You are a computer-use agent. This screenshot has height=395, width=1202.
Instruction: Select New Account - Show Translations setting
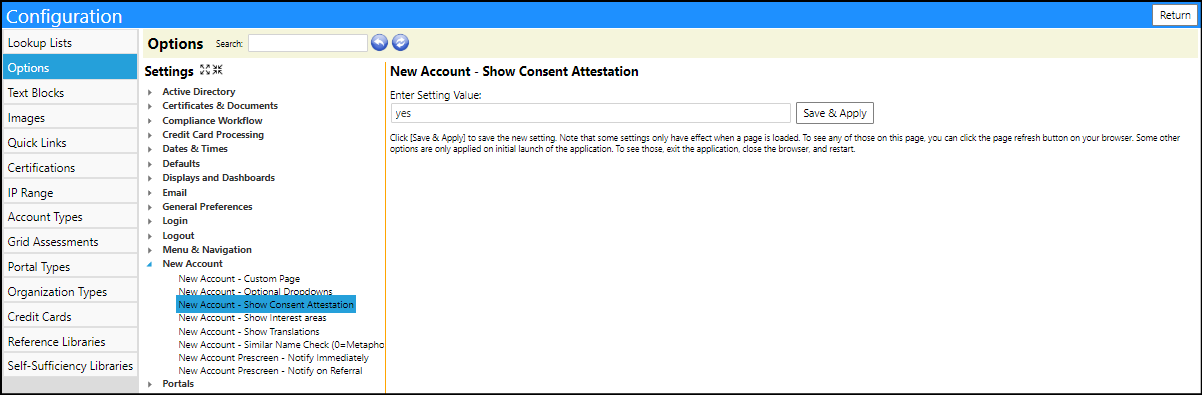click(249, 331)
